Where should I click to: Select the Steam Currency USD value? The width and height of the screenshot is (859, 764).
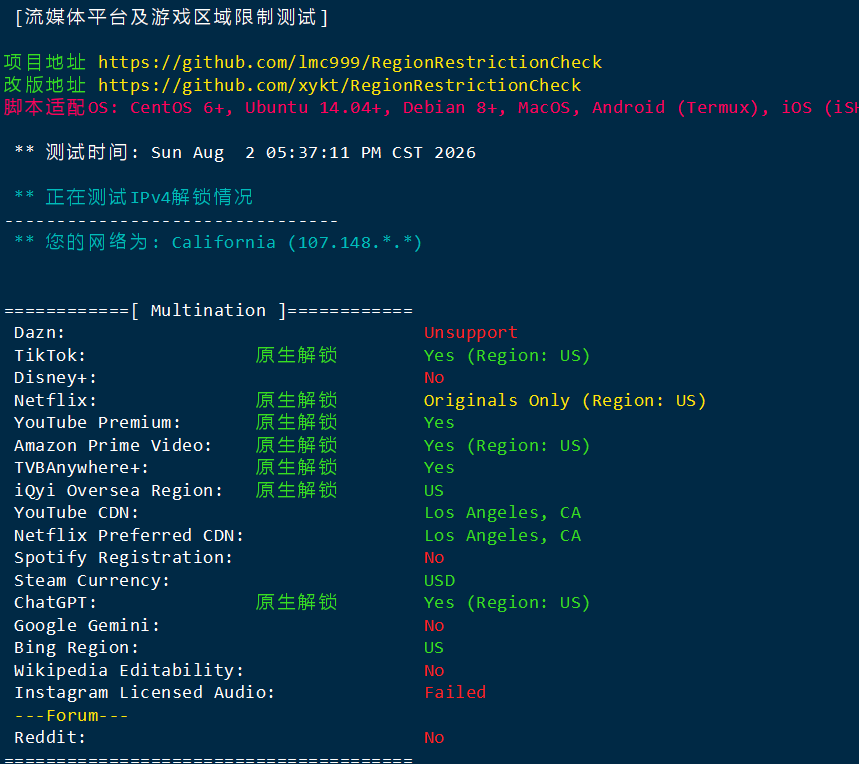click(439, 581)
